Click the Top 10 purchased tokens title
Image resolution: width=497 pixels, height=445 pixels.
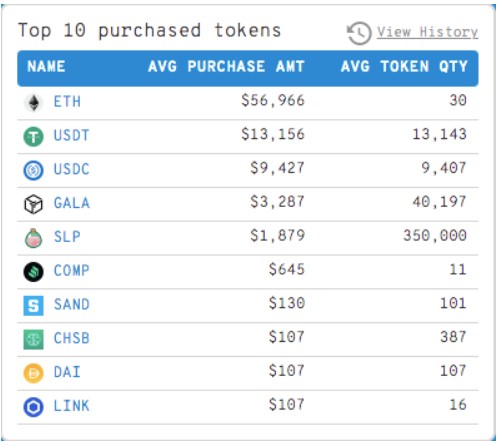pyautogui.click(x=149, y=31)
